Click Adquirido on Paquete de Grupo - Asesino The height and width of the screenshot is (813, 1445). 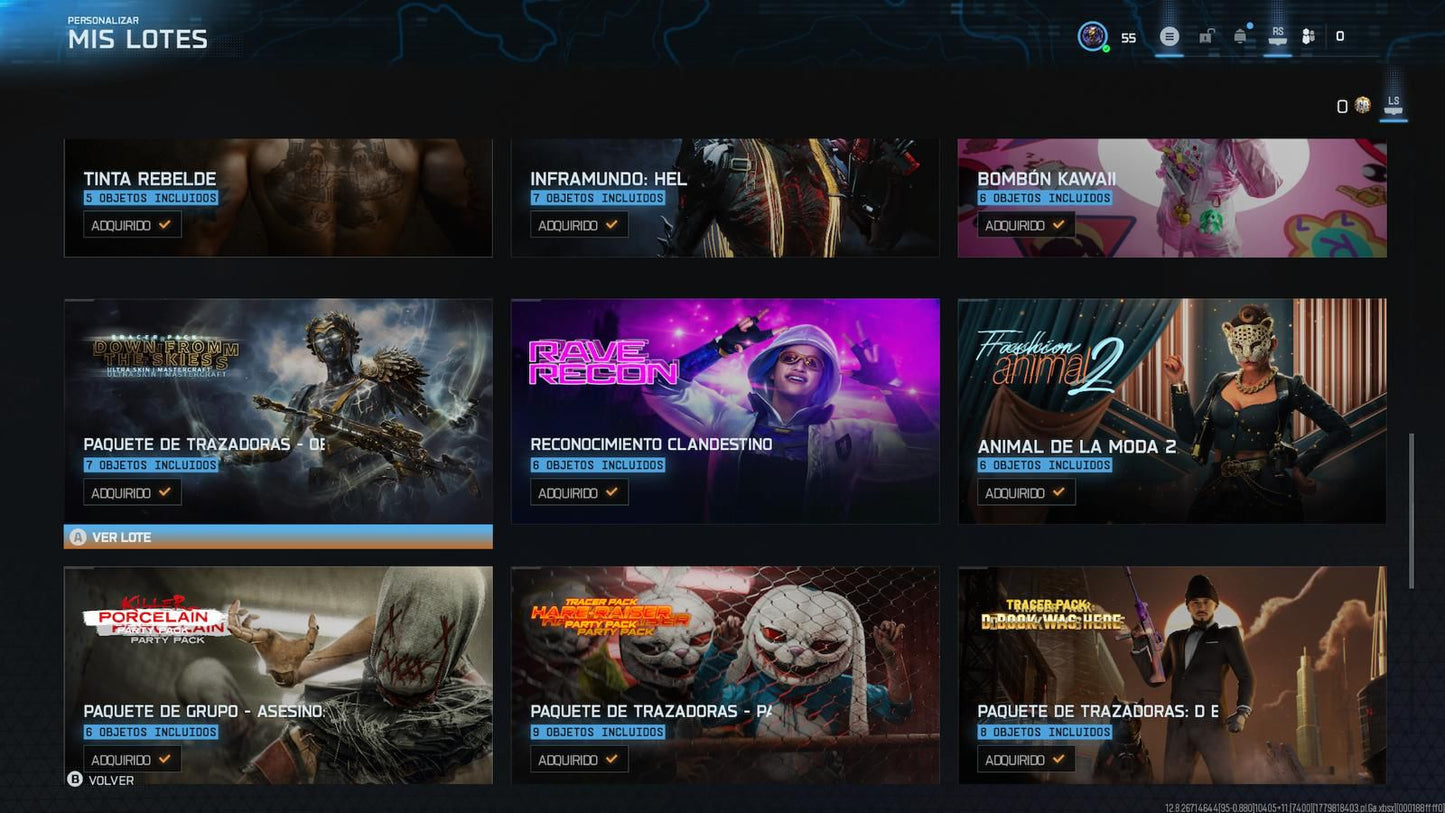click(x=132, y=759)
